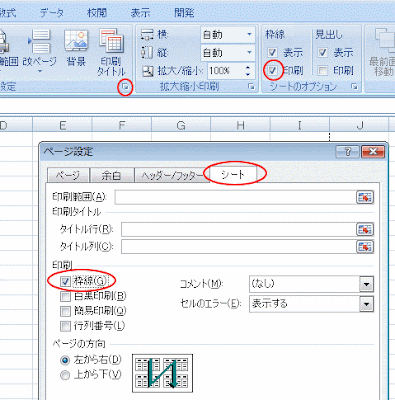Open the シートのオプション dialog launcher

point(354,87)
